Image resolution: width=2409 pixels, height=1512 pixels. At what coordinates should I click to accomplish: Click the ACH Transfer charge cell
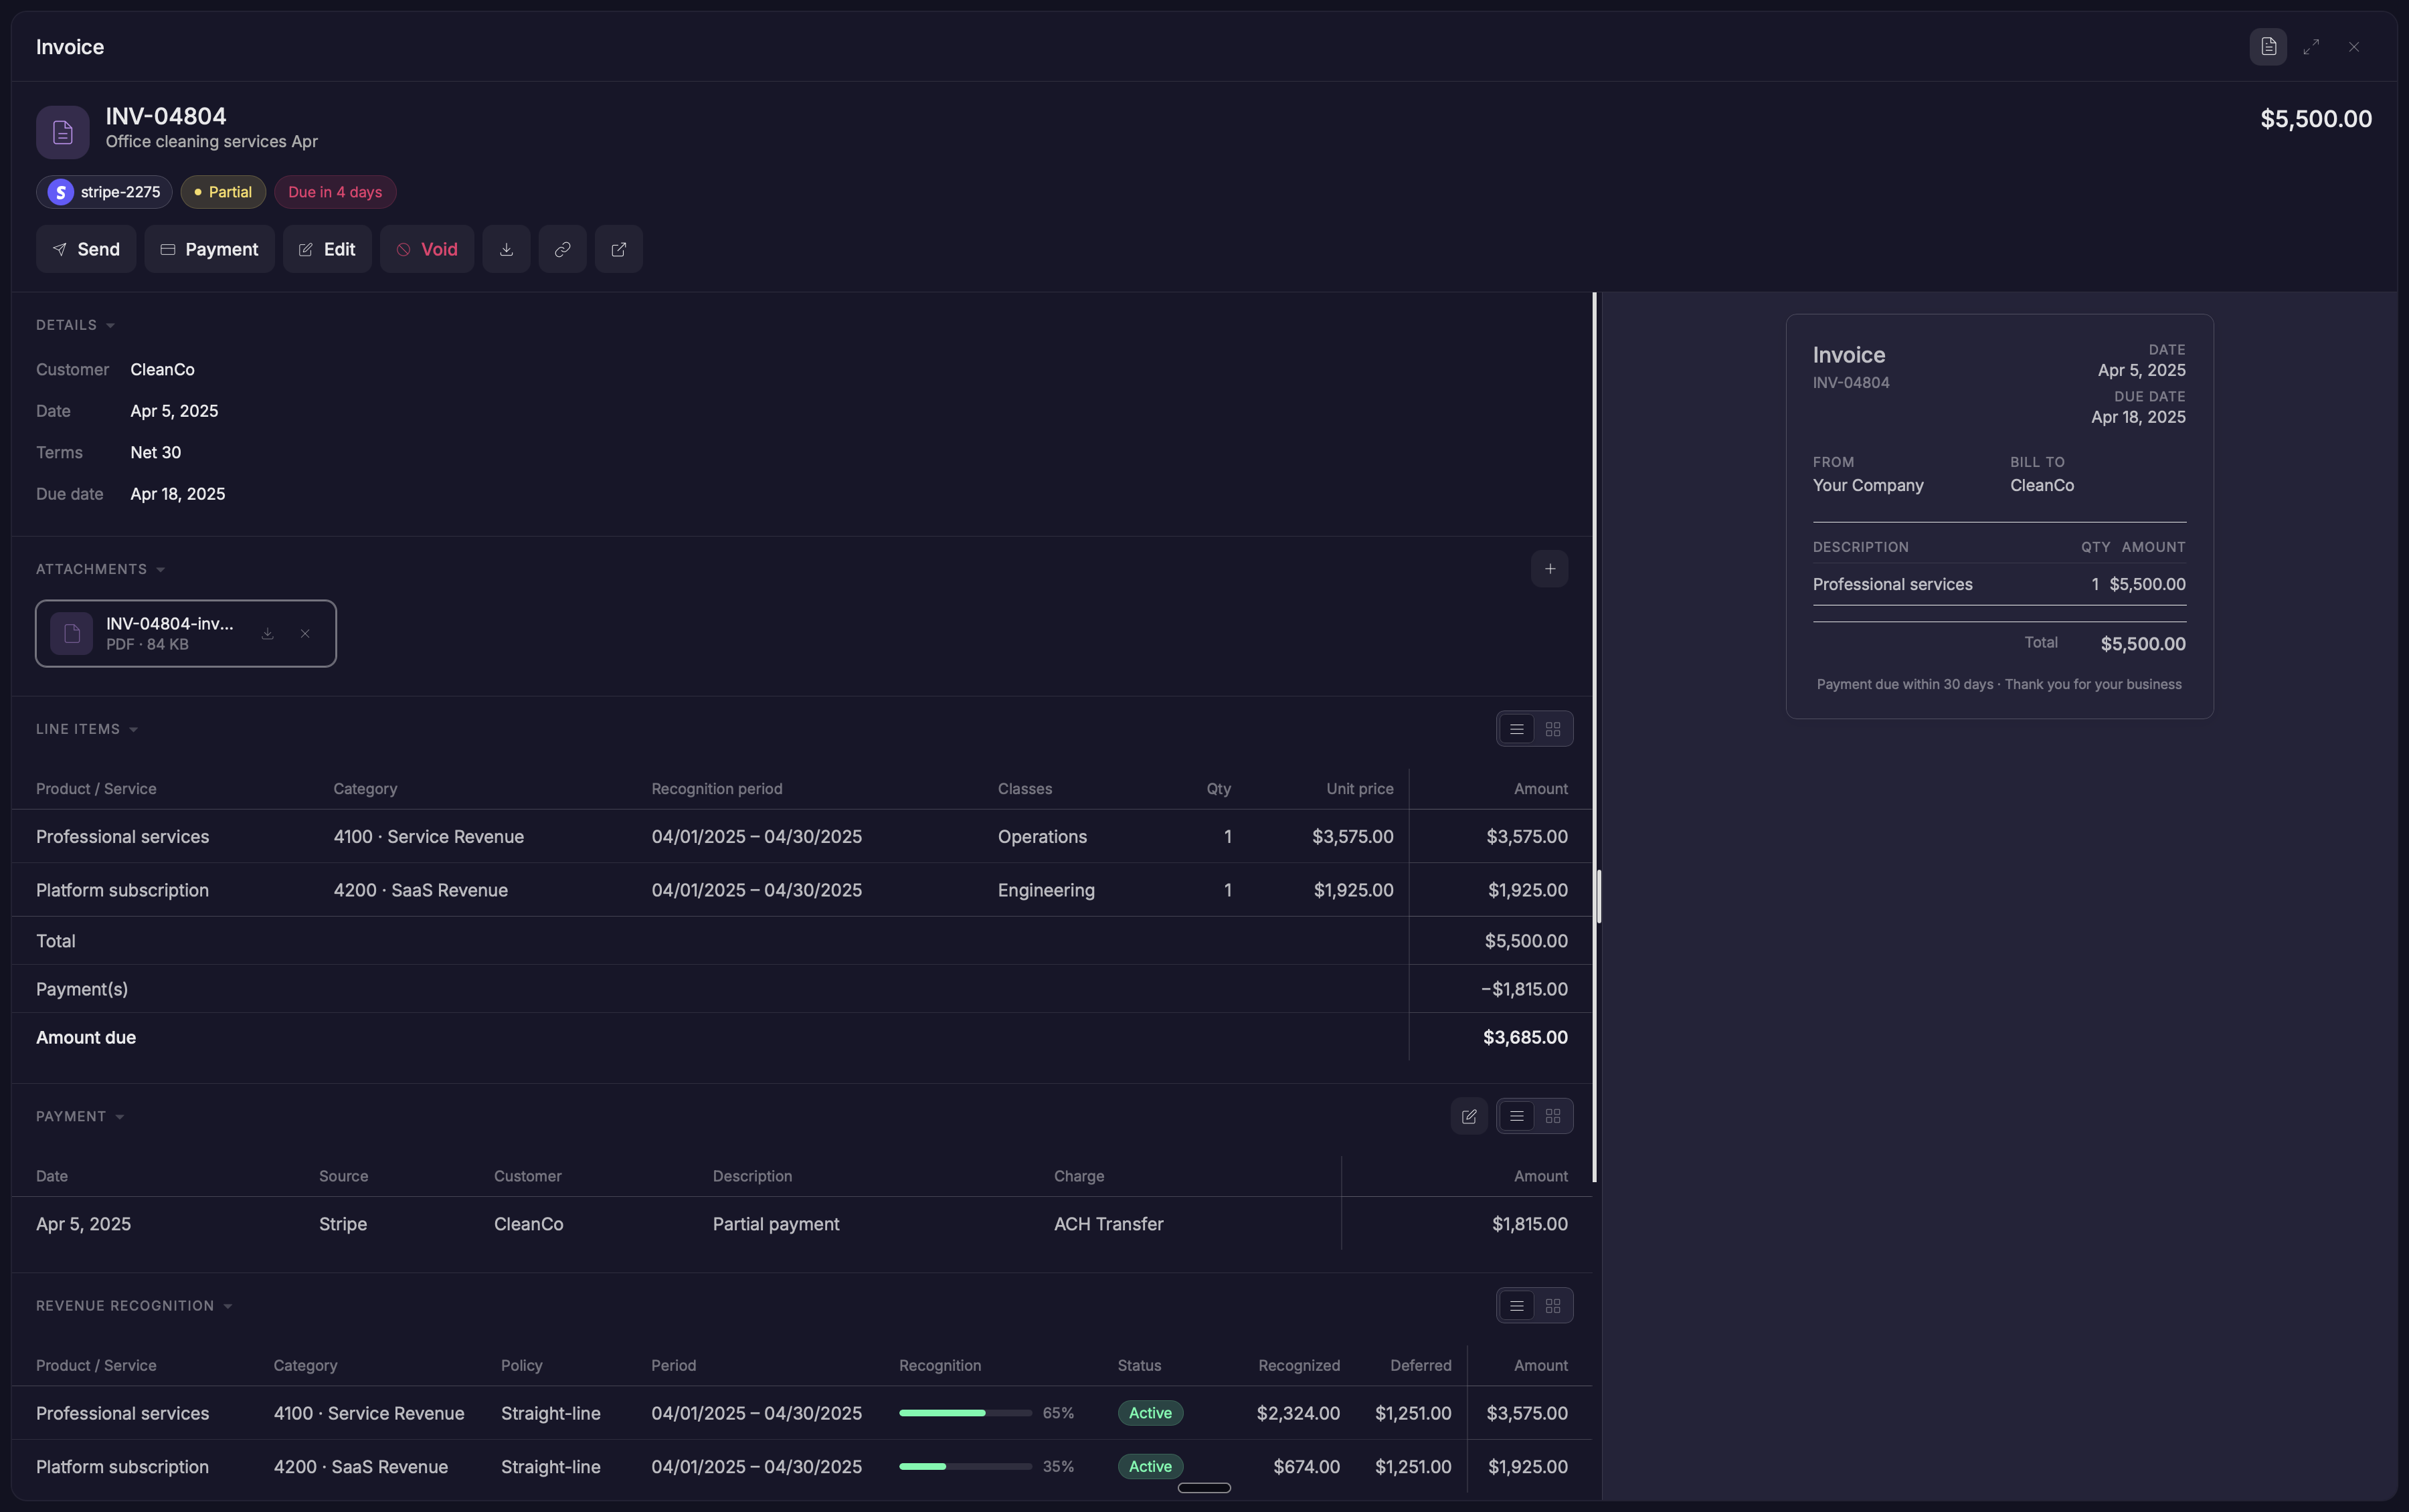[x=1108, y=1224]
